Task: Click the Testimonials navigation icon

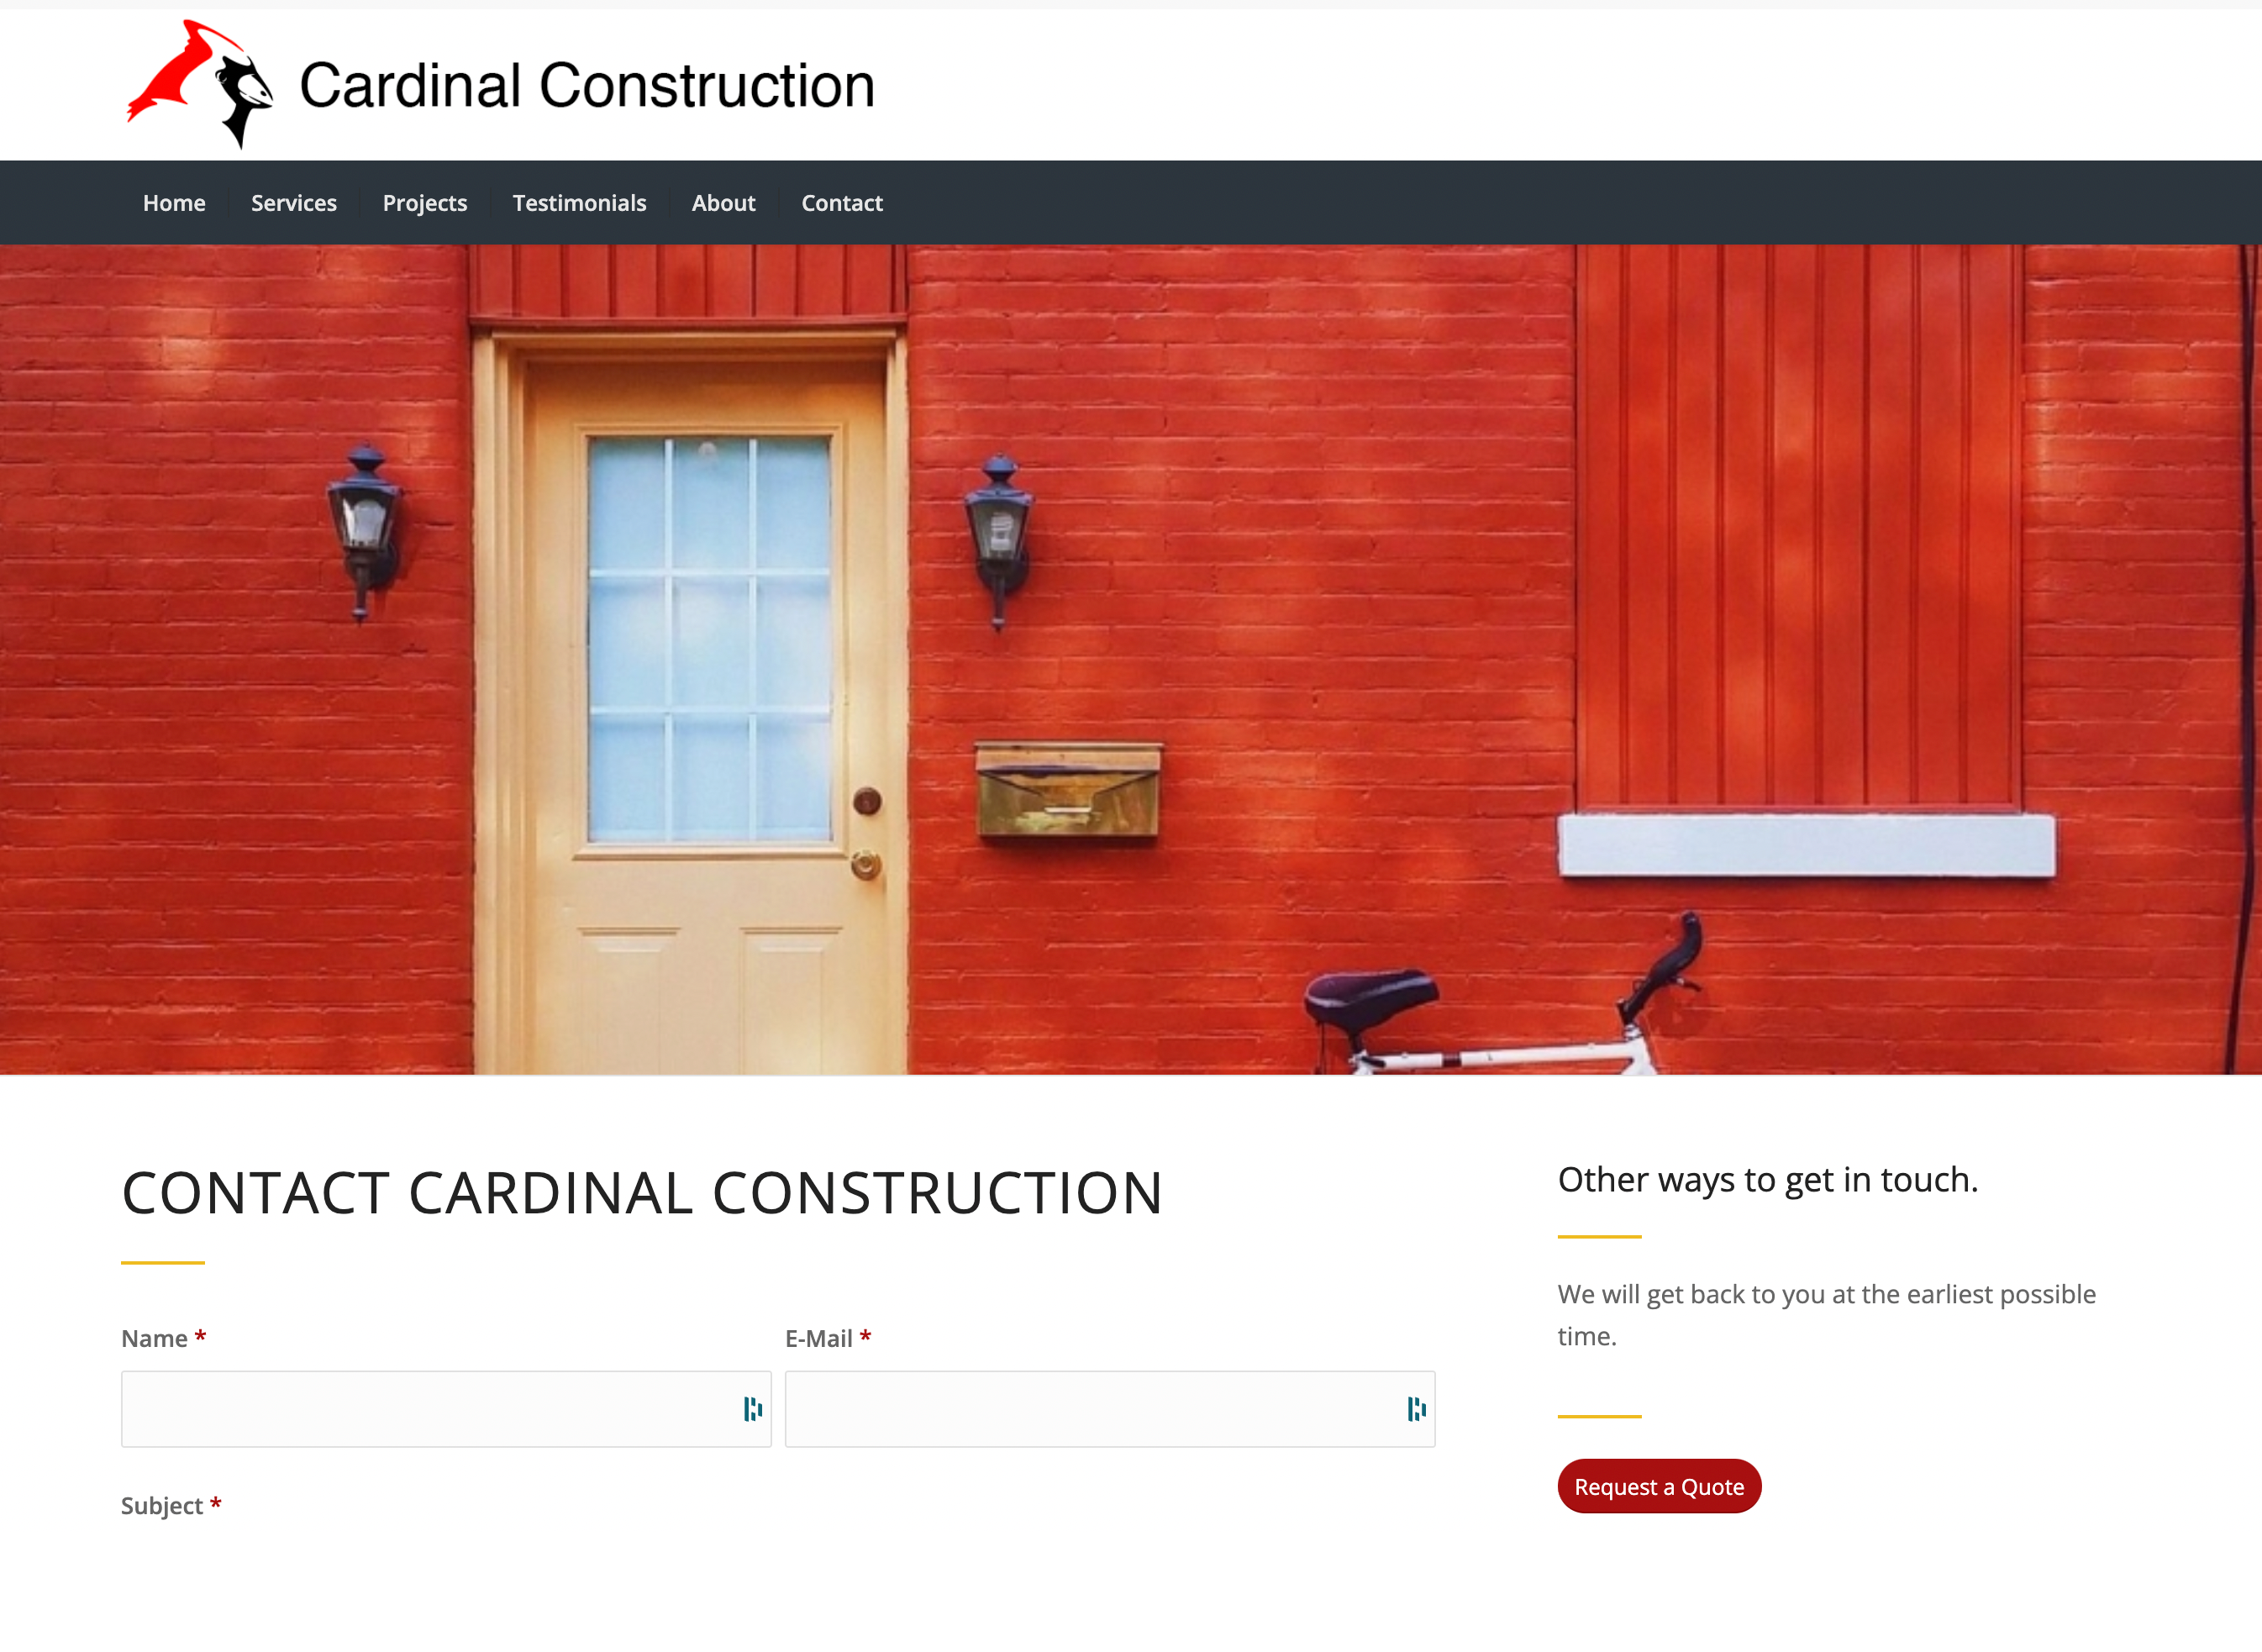Action: pyautogui.click(x=580, y=202)
